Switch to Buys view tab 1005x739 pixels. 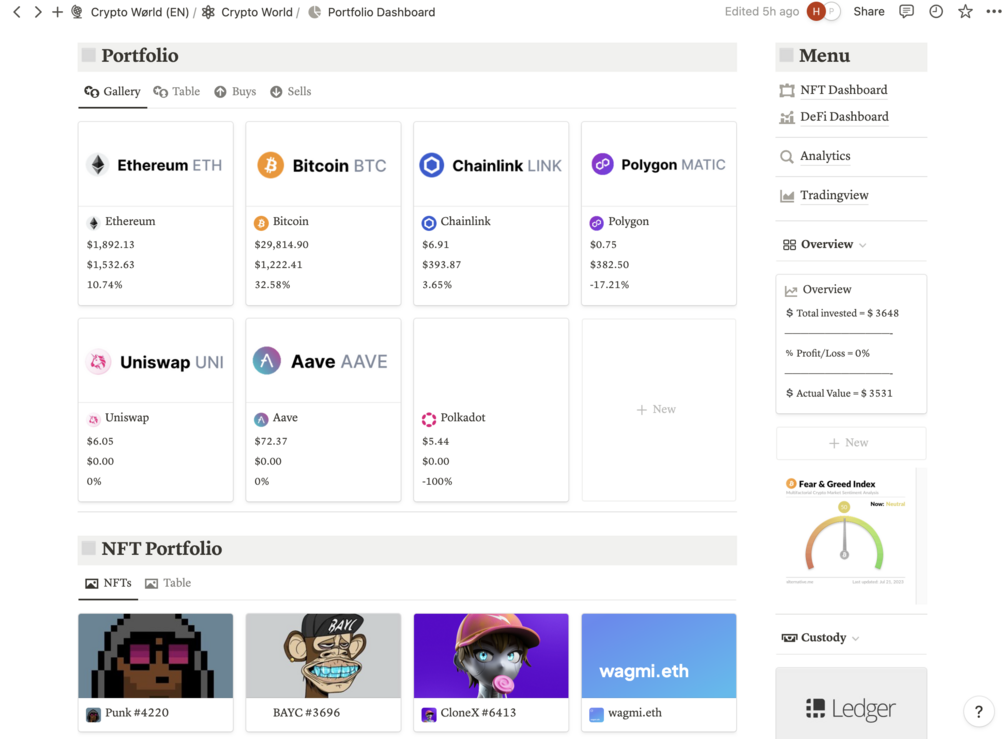coord(235,92)
